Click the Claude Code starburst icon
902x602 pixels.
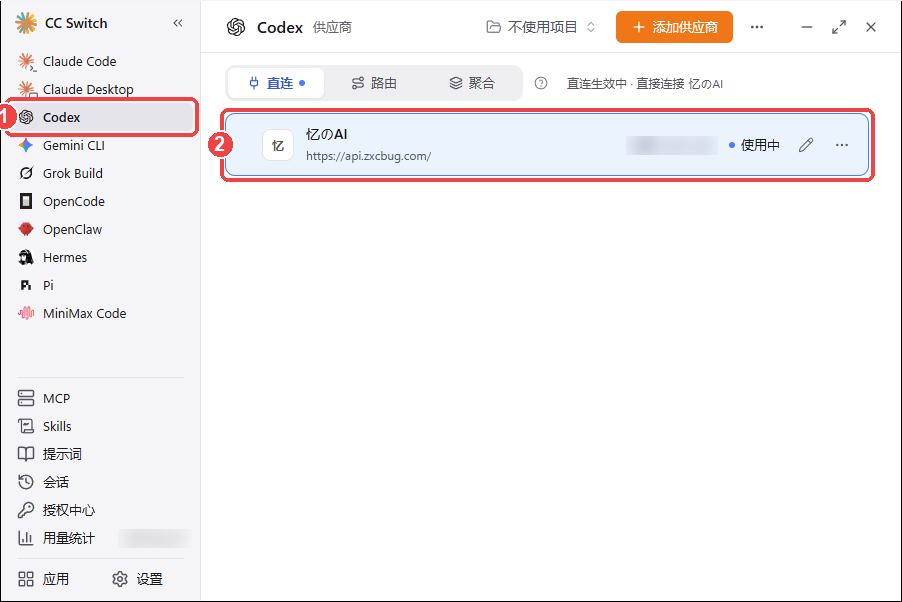tap(26, 61)
